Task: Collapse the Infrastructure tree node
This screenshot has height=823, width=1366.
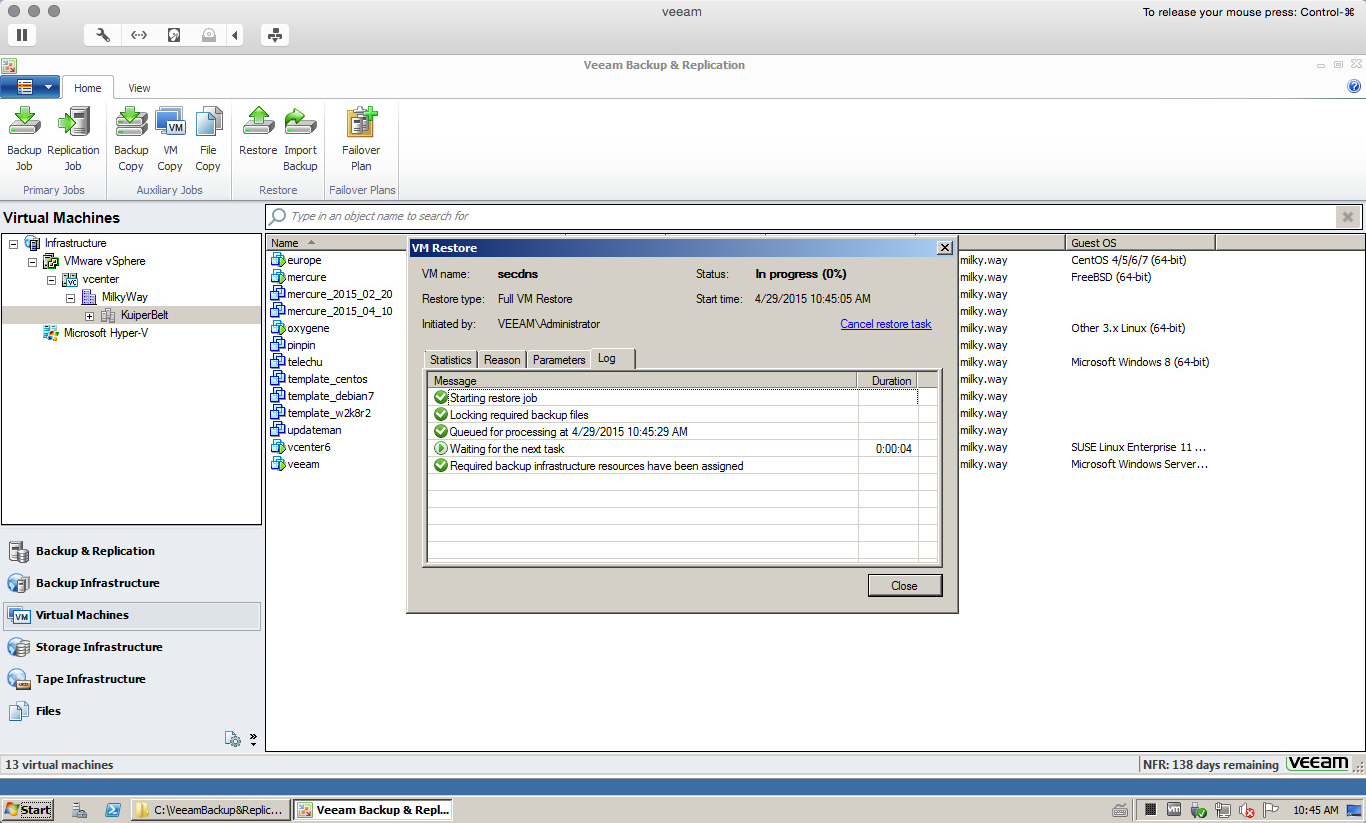Action: (x=13, y=243)
